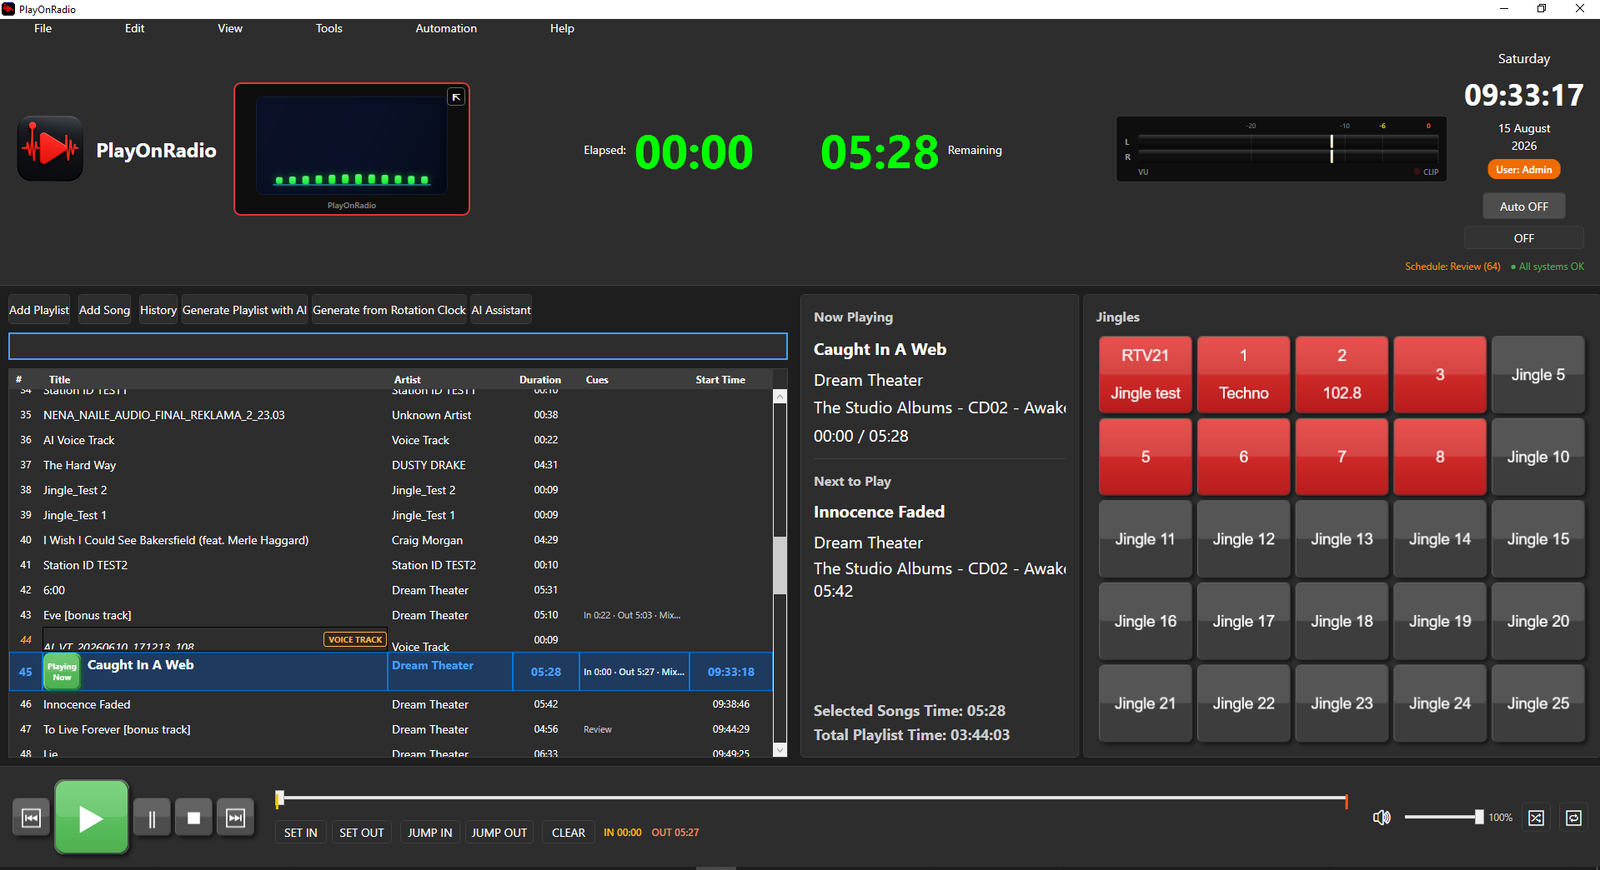Click the VOICE TRACK badge on row 44
This screenshot has width=1600, height=870.
click(x=355, y=639)
